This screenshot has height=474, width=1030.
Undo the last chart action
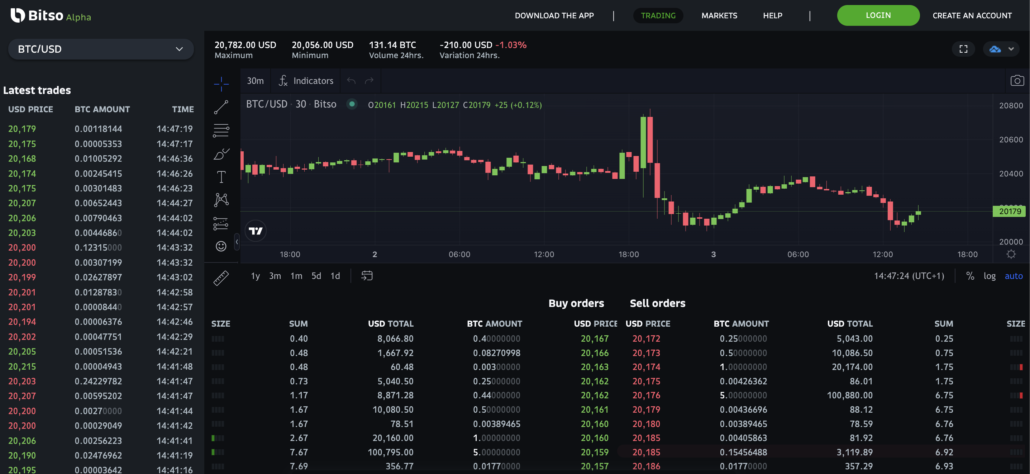[x=351, y=81]
